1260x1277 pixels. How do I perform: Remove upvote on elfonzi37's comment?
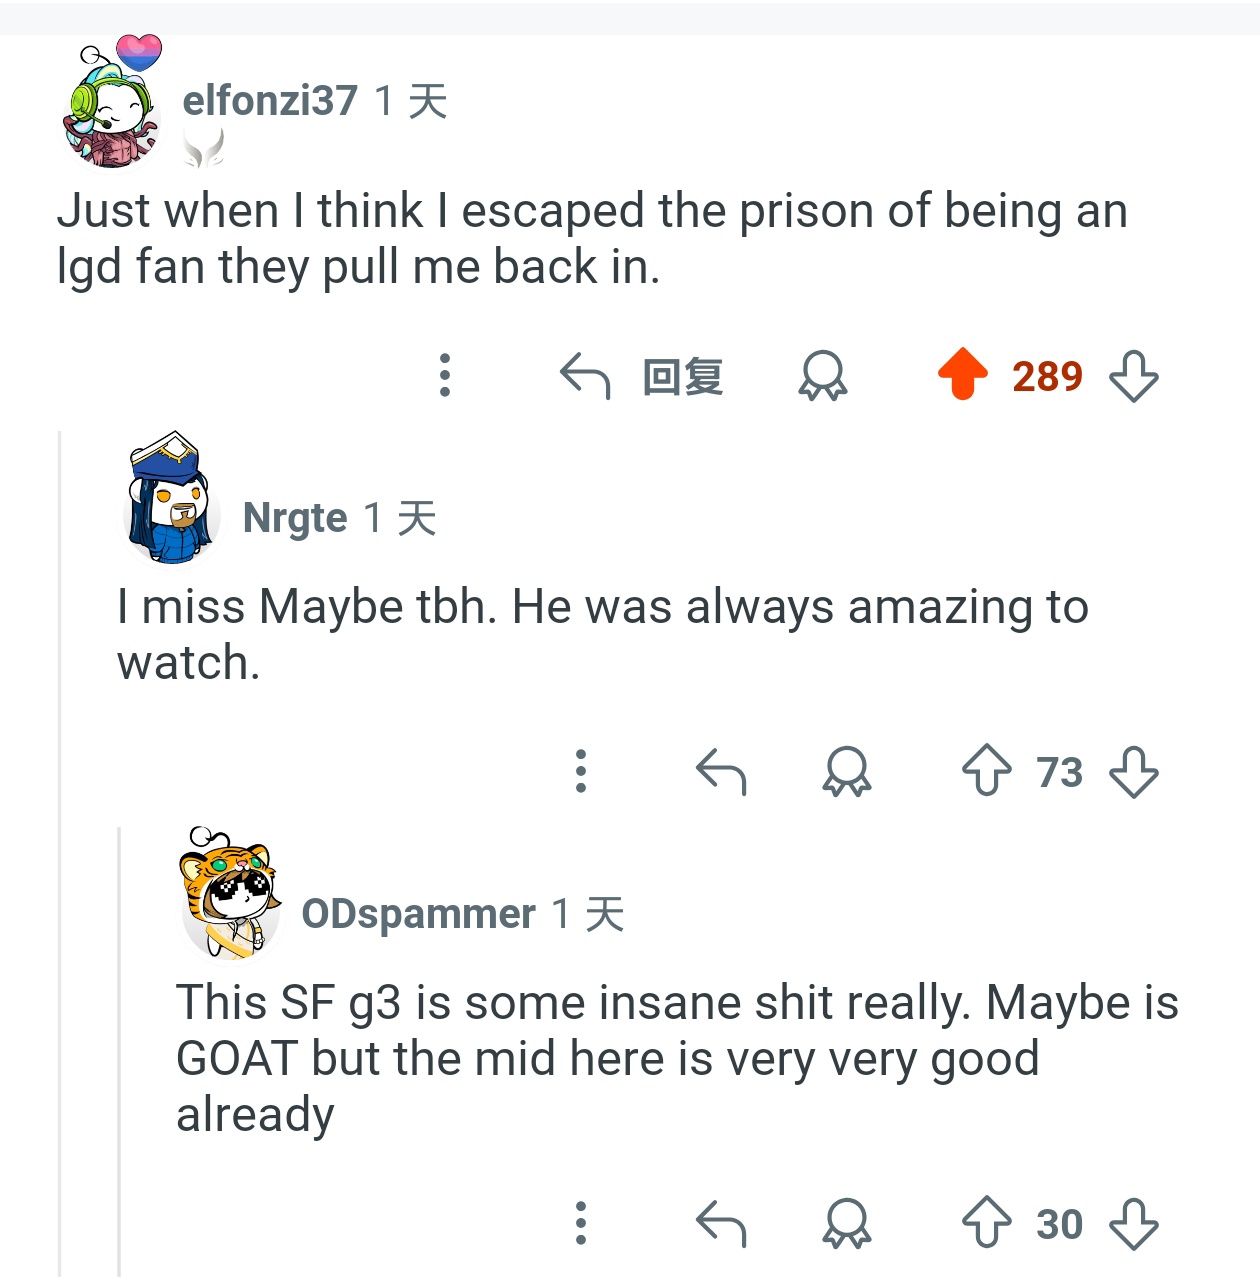[x=962, y=374]
